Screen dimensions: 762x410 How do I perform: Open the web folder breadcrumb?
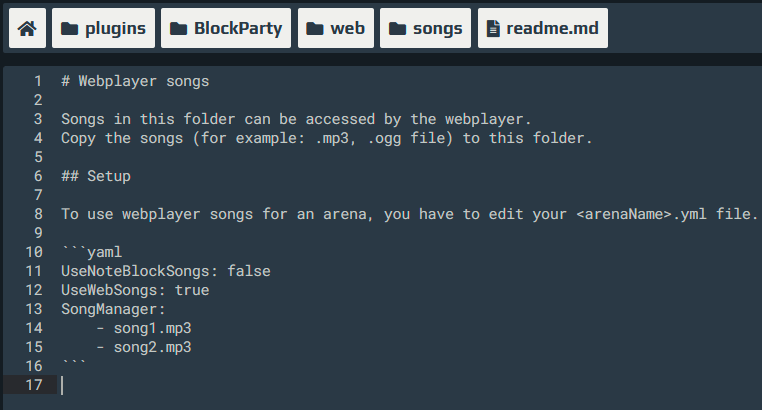click(x=336, y=28)
